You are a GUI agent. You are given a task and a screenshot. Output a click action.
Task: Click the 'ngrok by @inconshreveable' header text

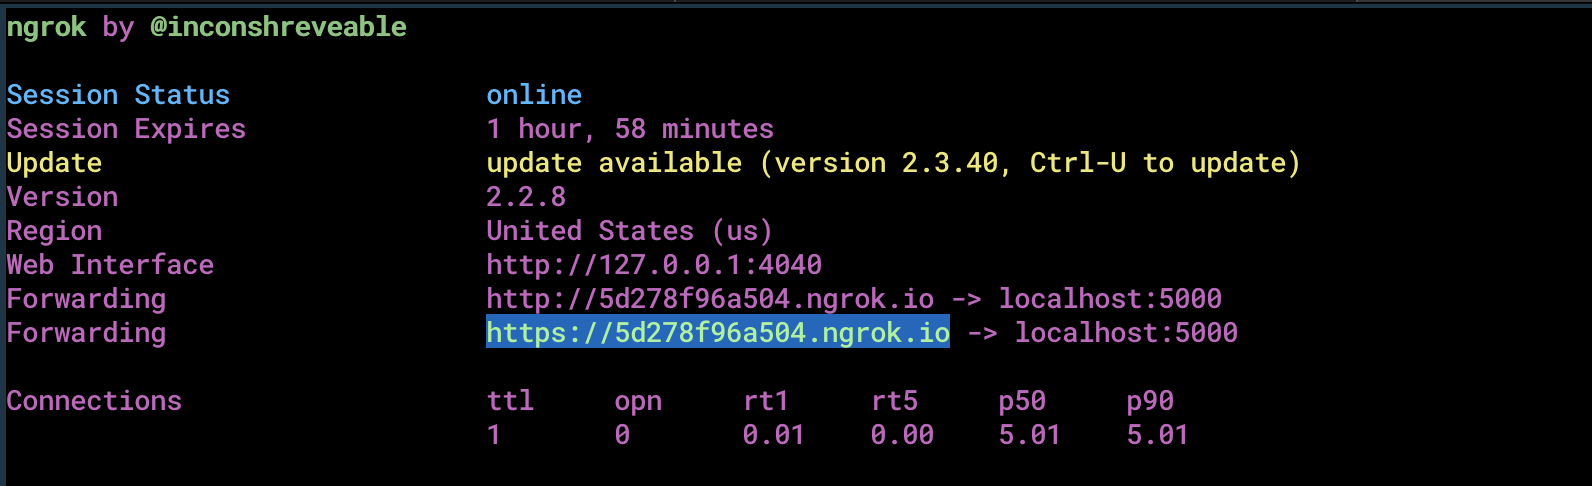pos(207,27)
